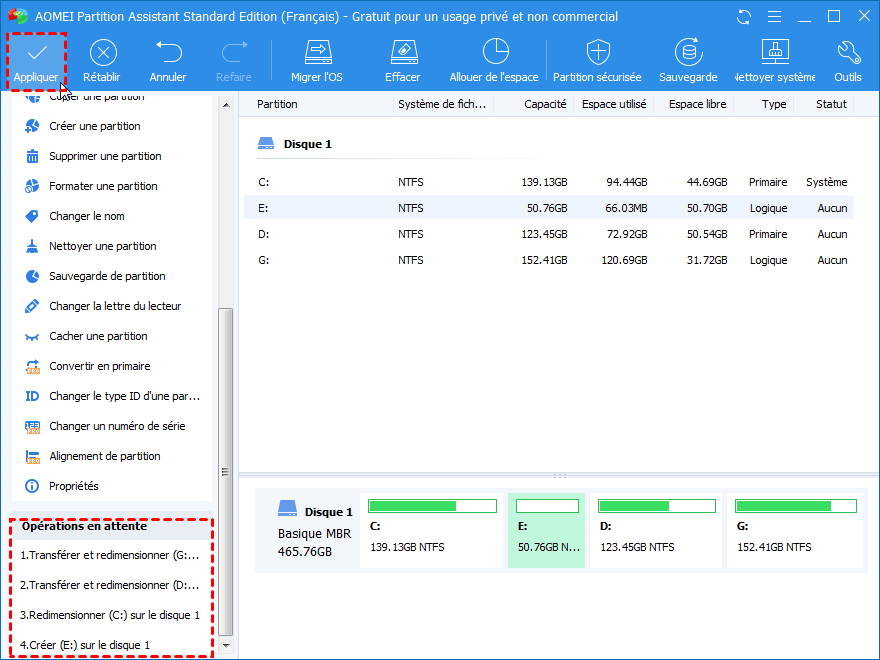Click Opérations en attente header
The height and width of the screenshot is (660, 880).
pyautogui.click(x=84, y=526)
